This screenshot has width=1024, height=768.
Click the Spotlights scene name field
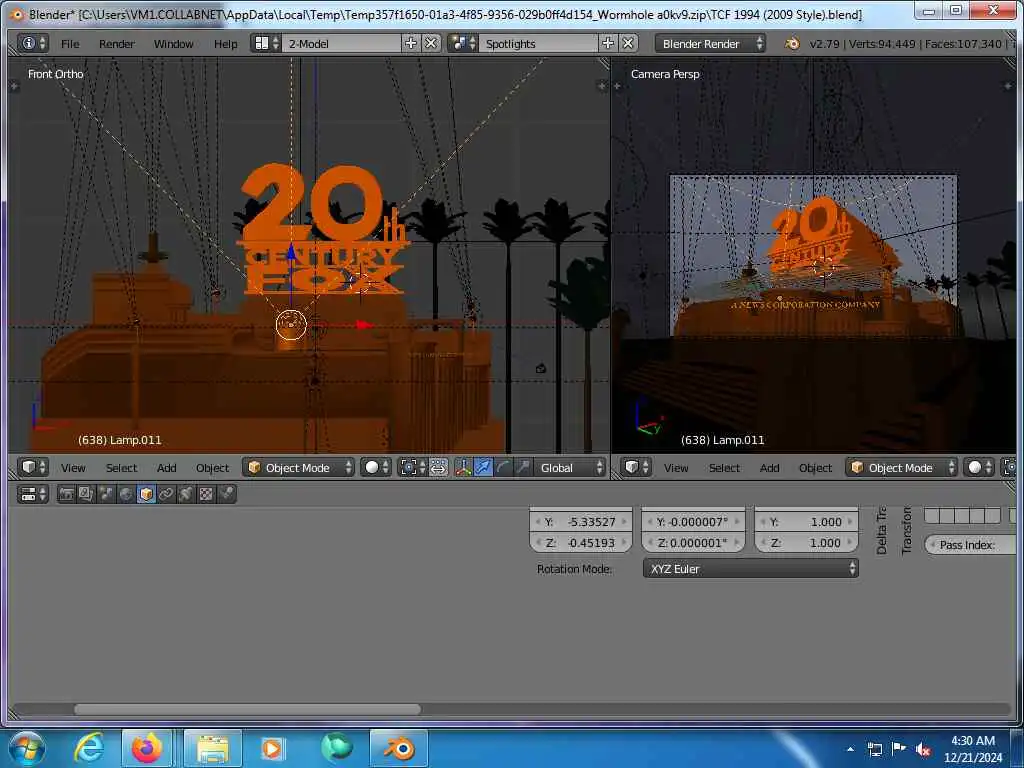539,44
